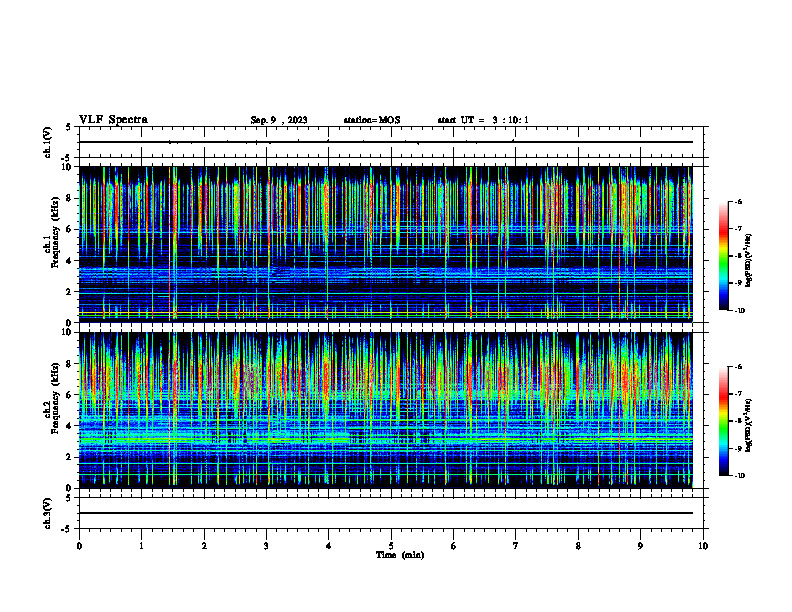The height and width of the screenshot is (612, 792).
Task: Click the ch.2 "Frequency (kHz)" axis label
Action: point(55,398)
